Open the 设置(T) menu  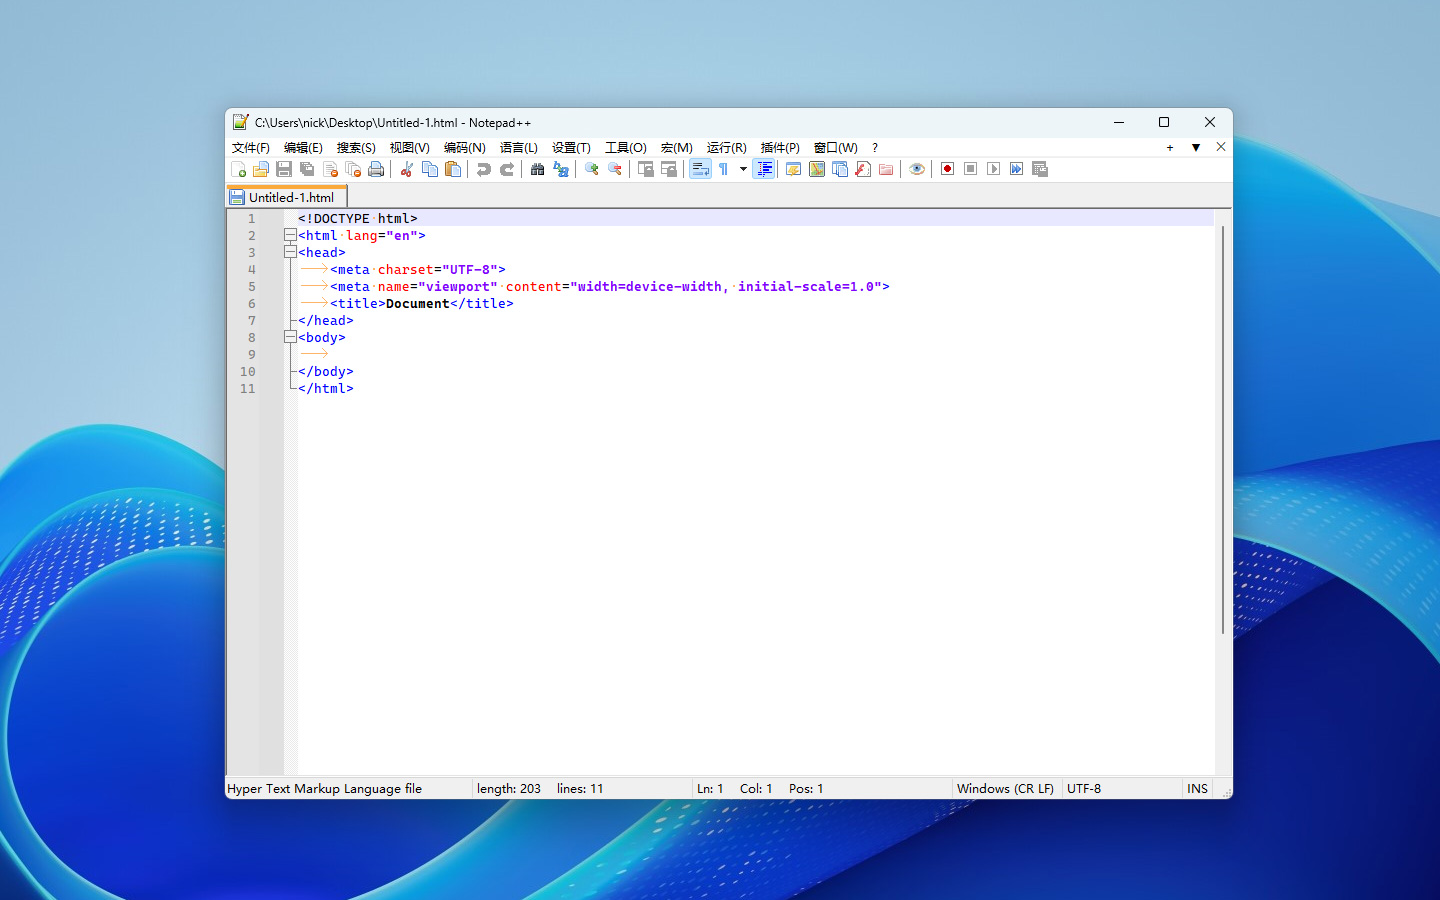571,147
